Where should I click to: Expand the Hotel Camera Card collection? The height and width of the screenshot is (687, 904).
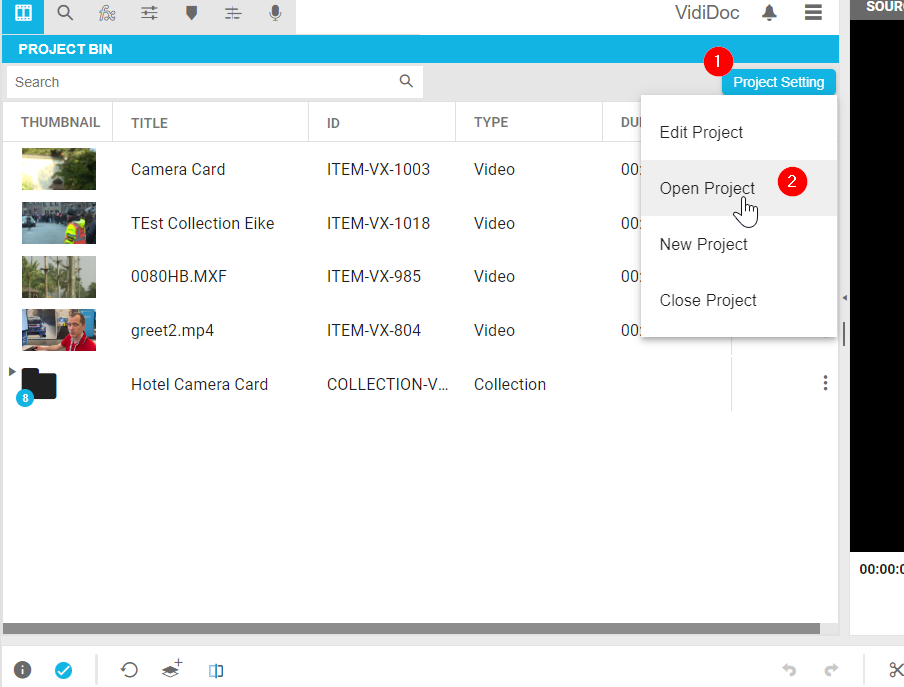(12, 372)
